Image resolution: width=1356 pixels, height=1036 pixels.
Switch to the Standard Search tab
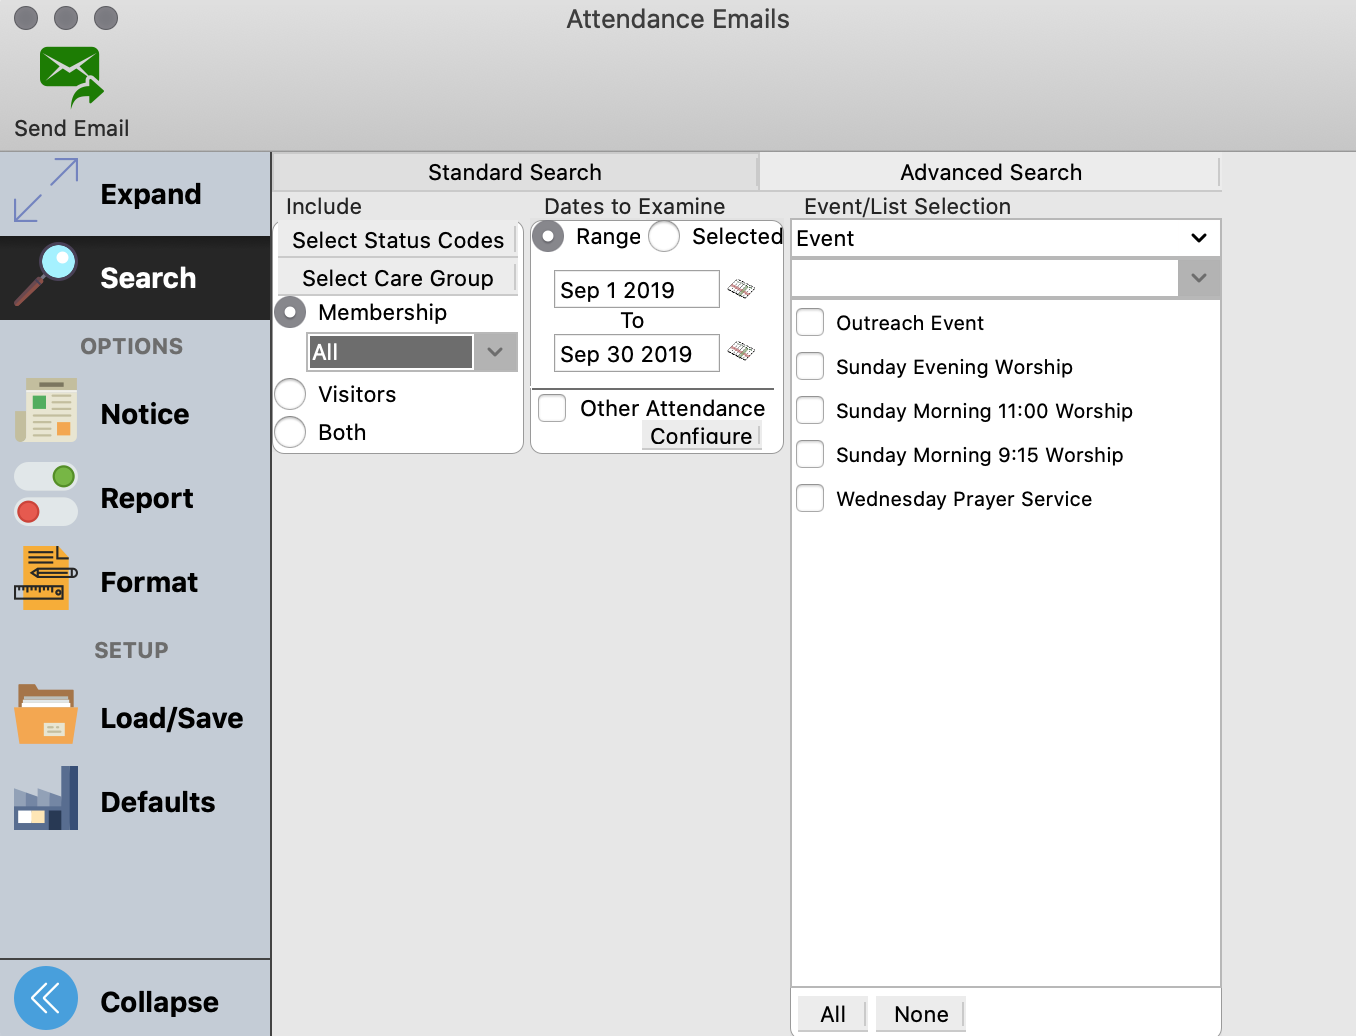[515, 172]
